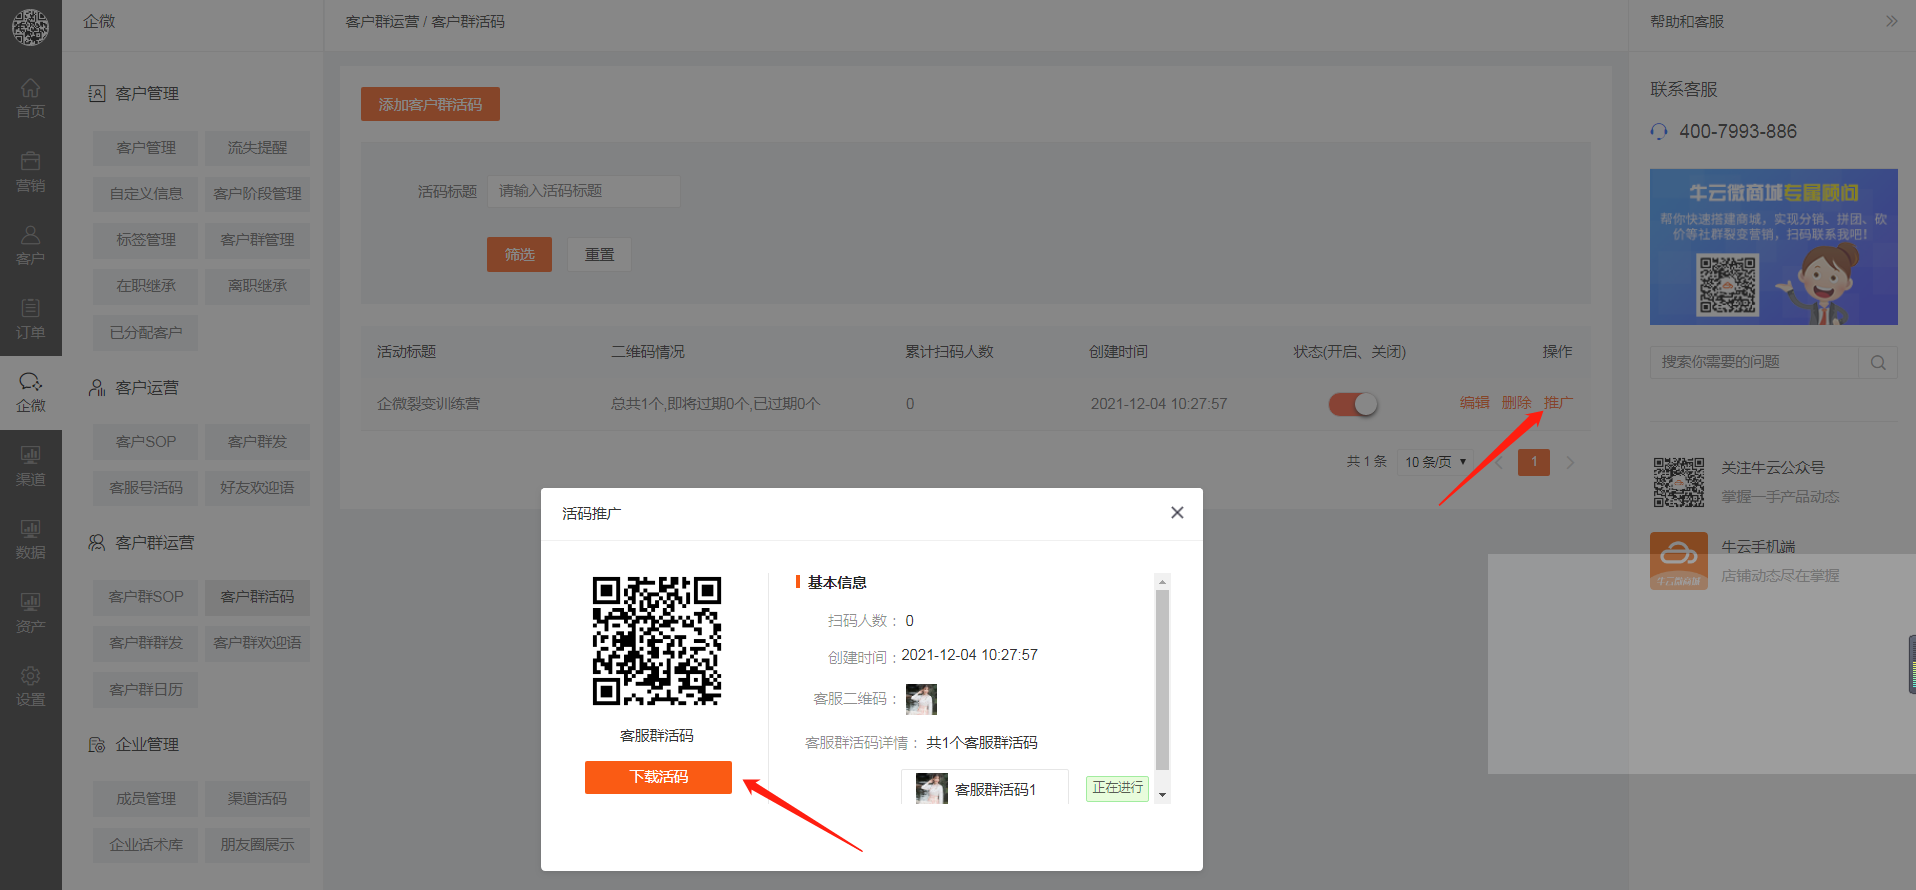Click 删除 link for 企微裂变训练营
The image size is (1916, 890).
(1516, 403)
